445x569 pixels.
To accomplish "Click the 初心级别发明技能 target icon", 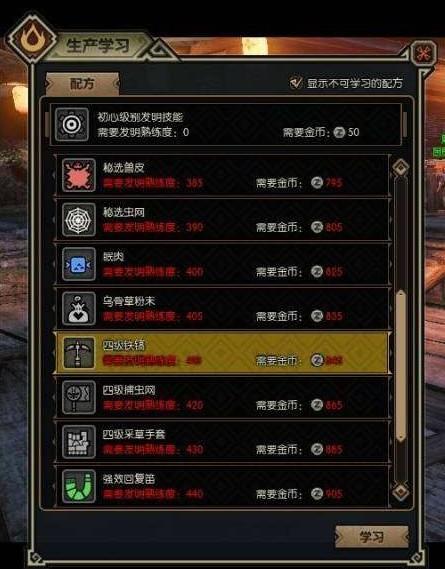I will tap(72, 124).
